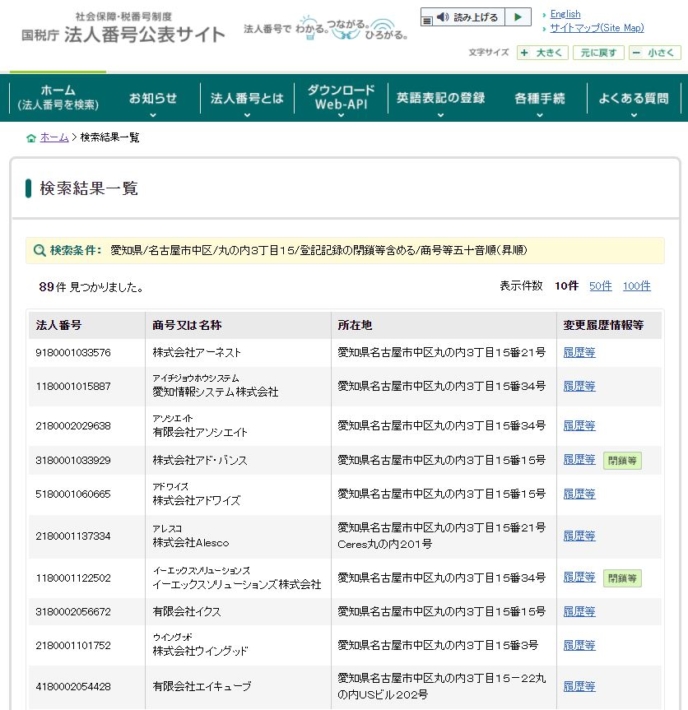
Task: Click the 検索結果一覧 page heading
Action: 89,188
